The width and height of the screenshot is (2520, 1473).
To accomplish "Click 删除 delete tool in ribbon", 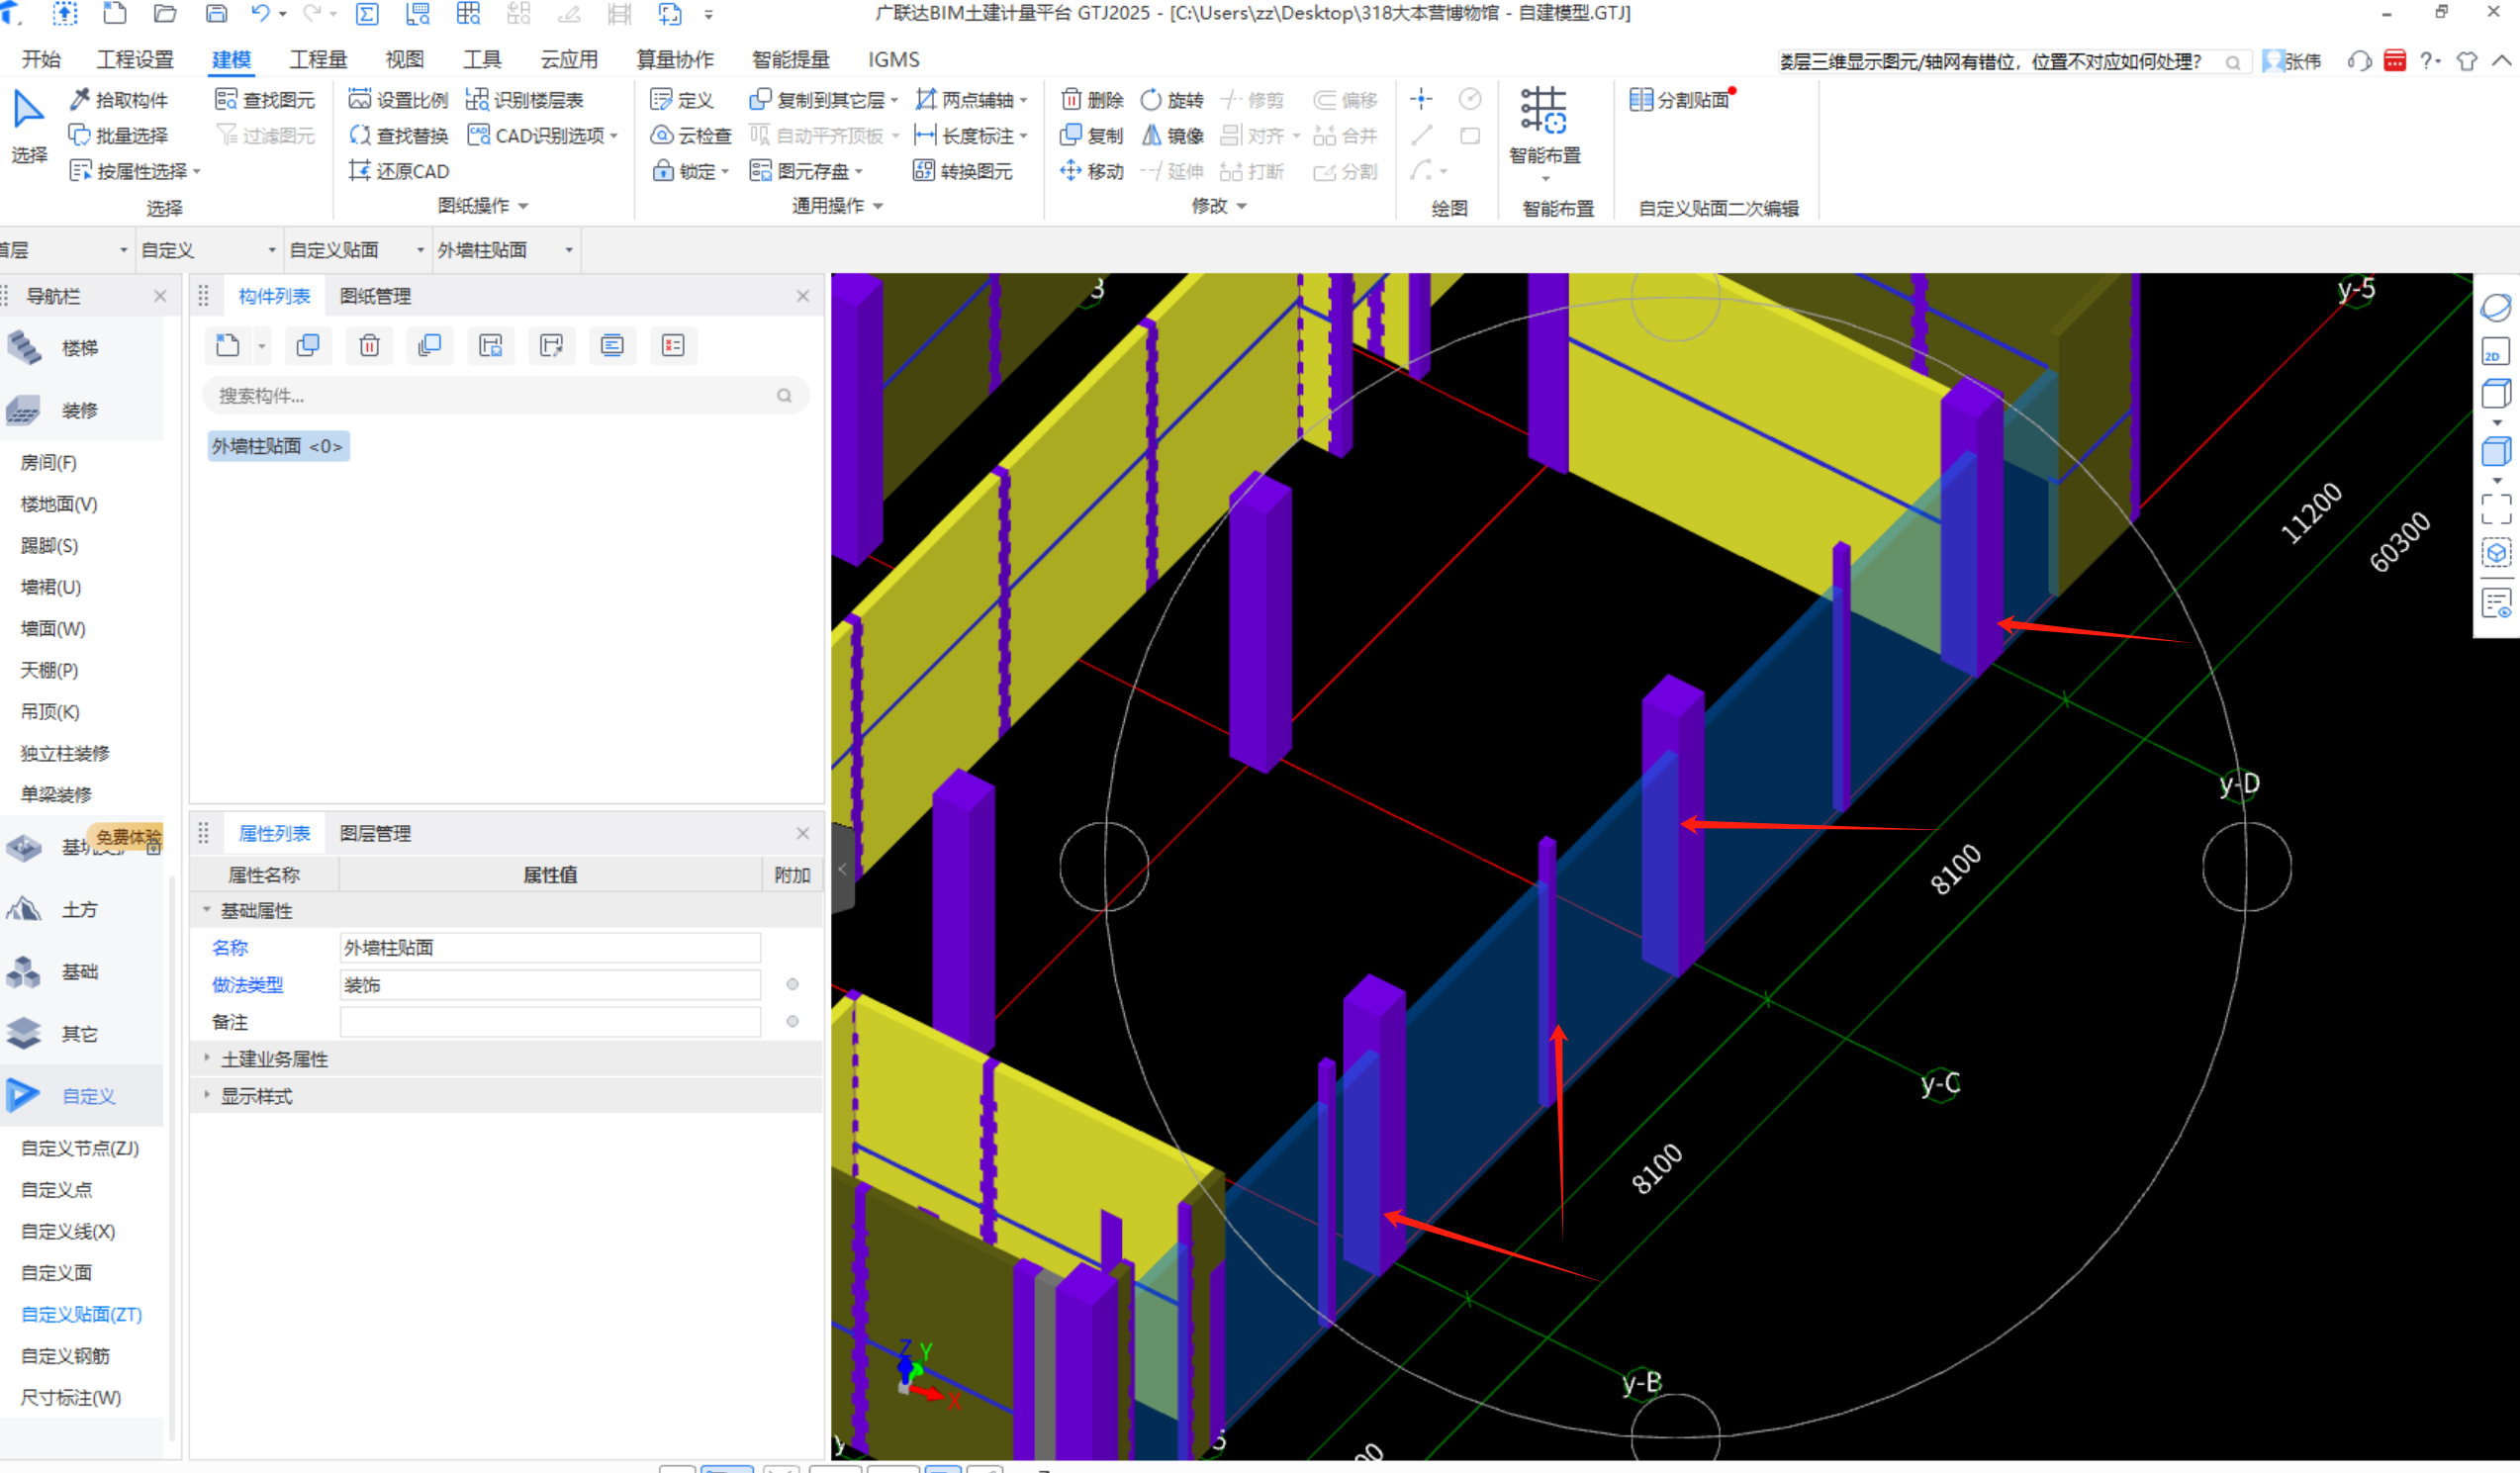I will (1092, 100).
